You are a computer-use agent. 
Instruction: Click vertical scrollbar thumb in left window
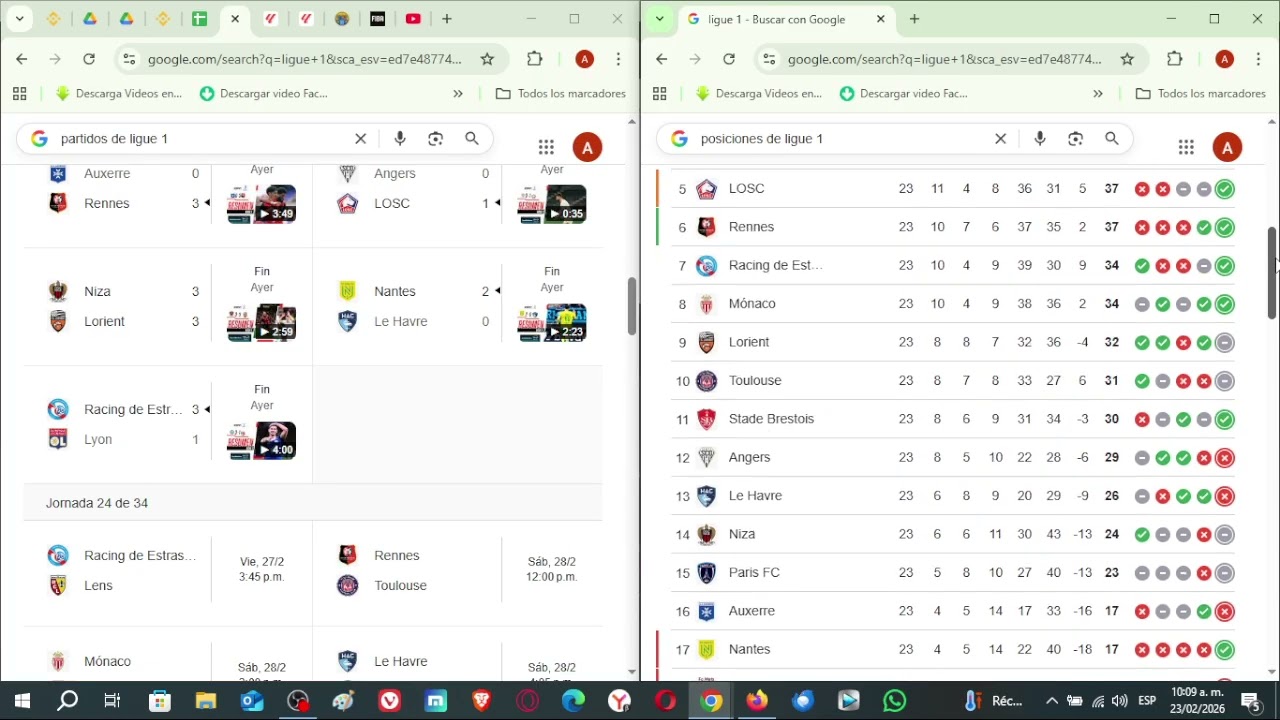[x=632, y=306]
